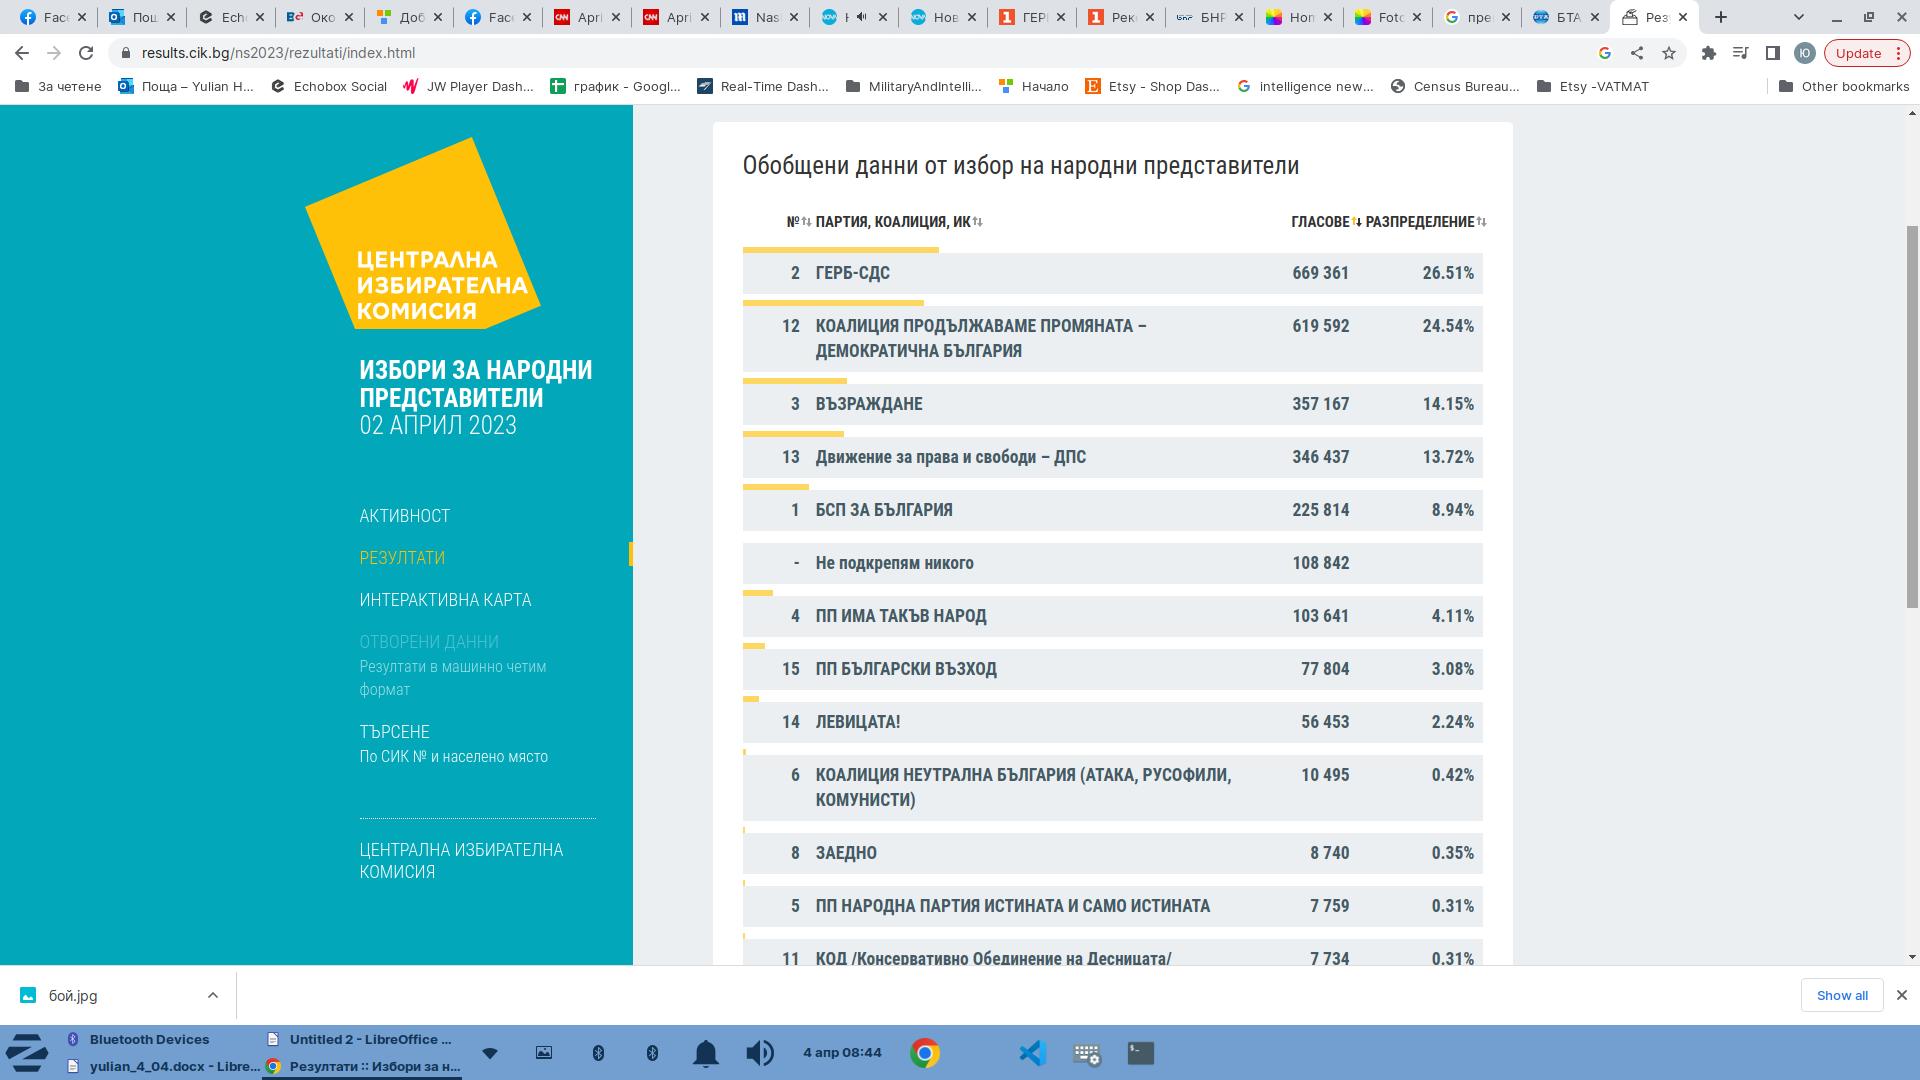1920x1080 pixels.
Task: Open АКТИВНОСТ in the sidebar
Action: (405, 516)
